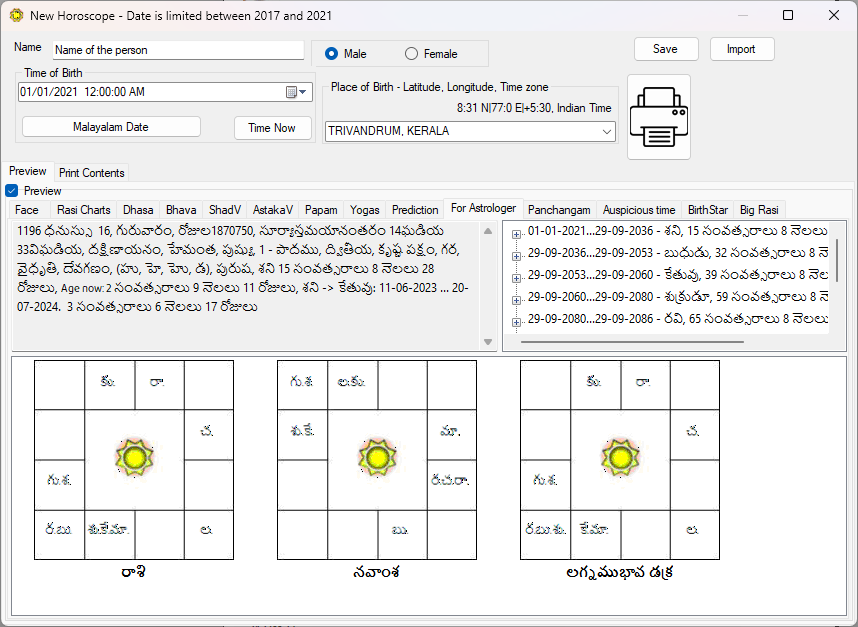Open the Place of Birth dropdown
The height and width of the screenshot is (627, 858).
(x=606, y=131)
